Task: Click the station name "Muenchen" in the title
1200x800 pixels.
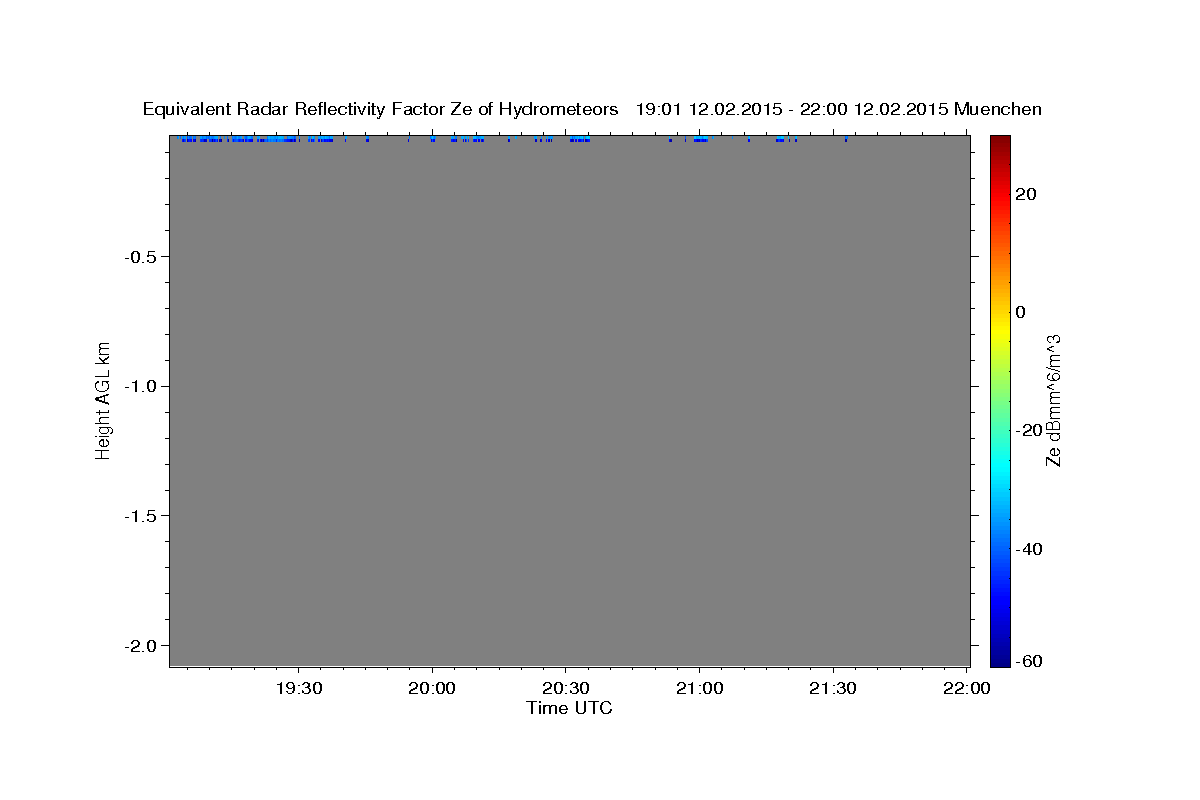Action: tap(998, 109)
